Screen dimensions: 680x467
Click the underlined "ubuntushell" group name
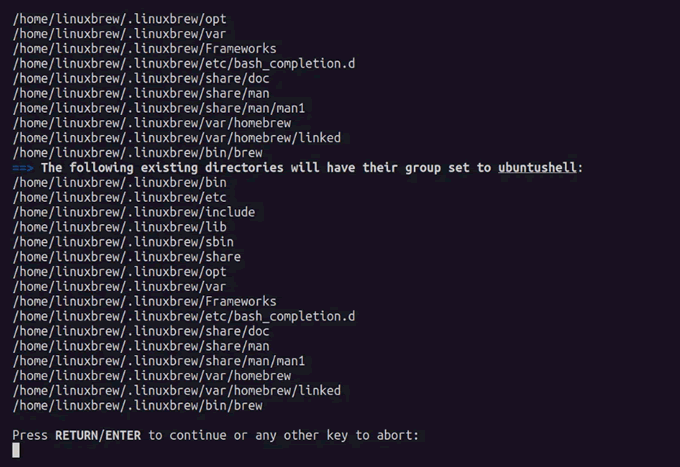[537, 168]
